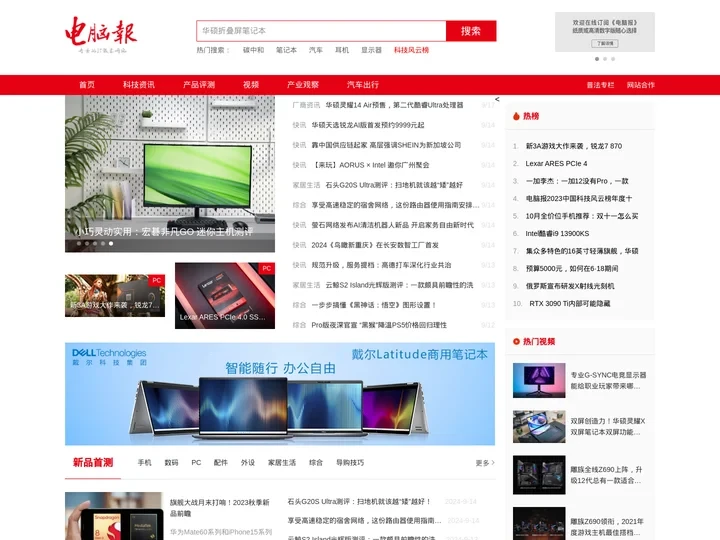Select third dot of main slideshow
This screenshot has width=720, height=540.
(x=95, y=243)
